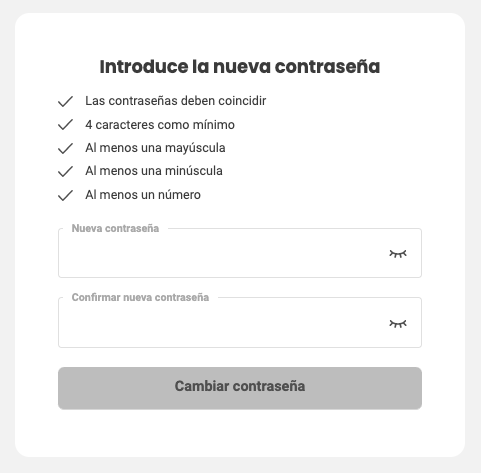This screenshot has height=473, width=481.
Task: Select the Al menos una minúscula text
Action: (x=154, y=171)
